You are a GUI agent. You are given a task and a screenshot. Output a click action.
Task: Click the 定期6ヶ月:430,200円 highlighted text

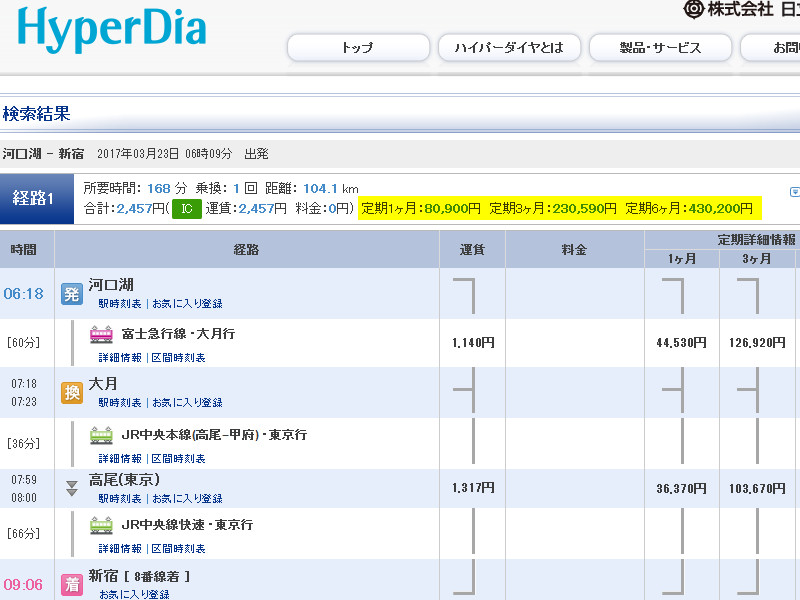689,208
